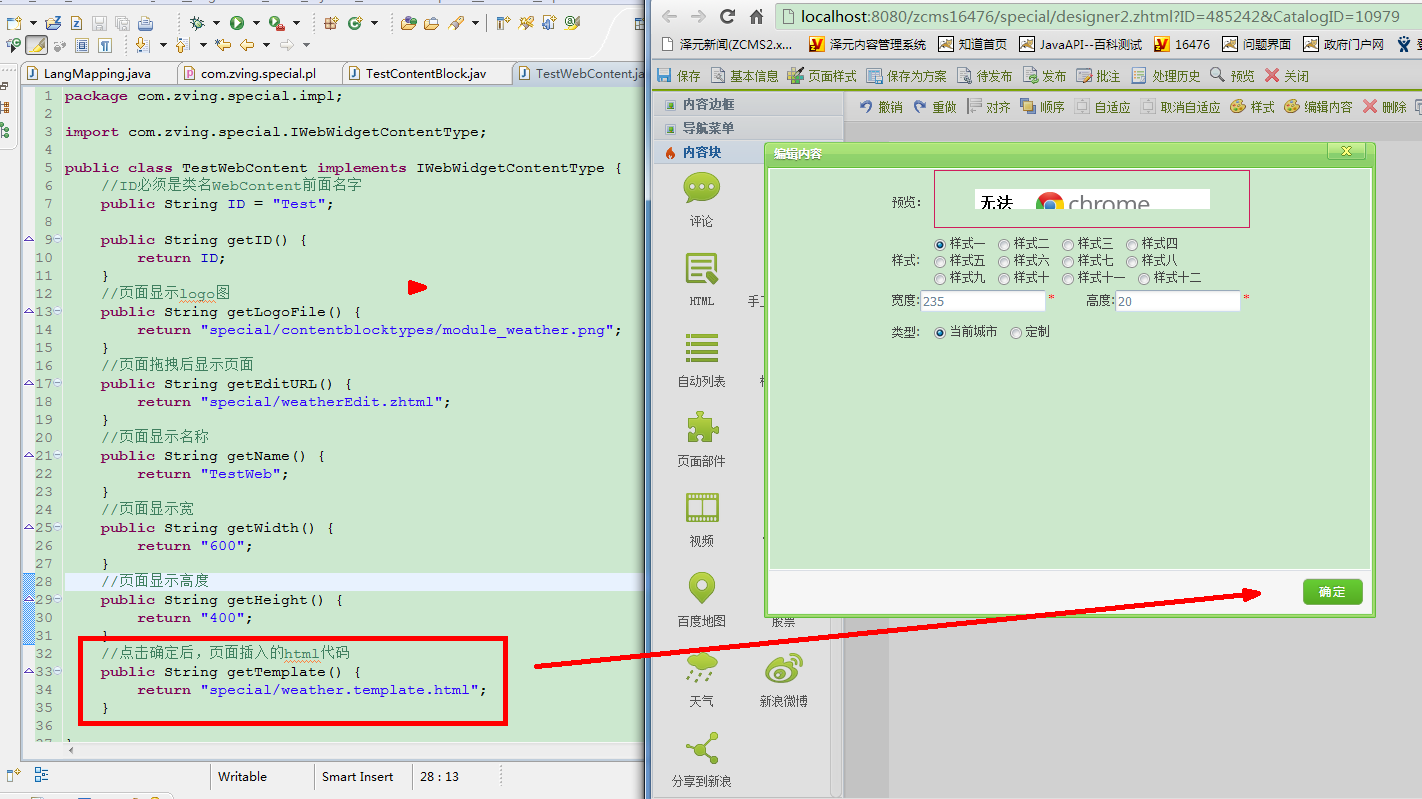
Task: Choose the 样式十二 style option
Action: (1146, 278)
